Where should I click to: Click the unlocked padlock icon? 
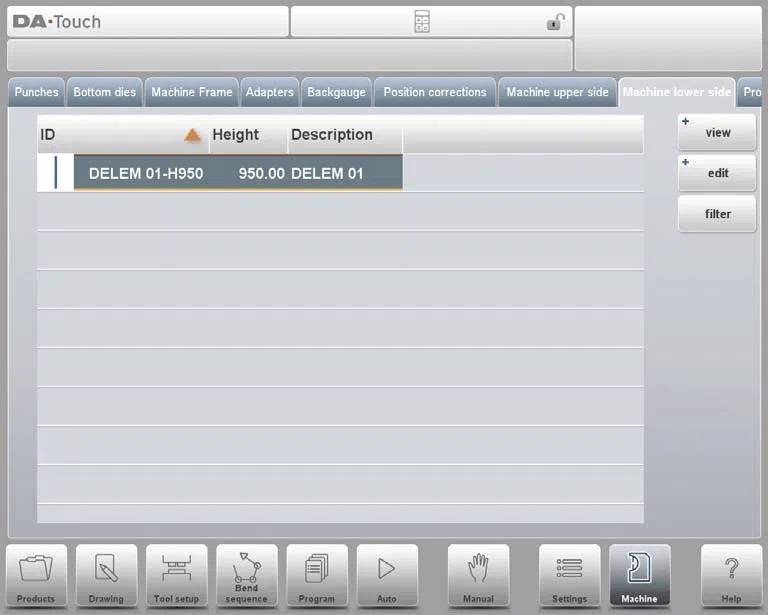coord(555,22)
